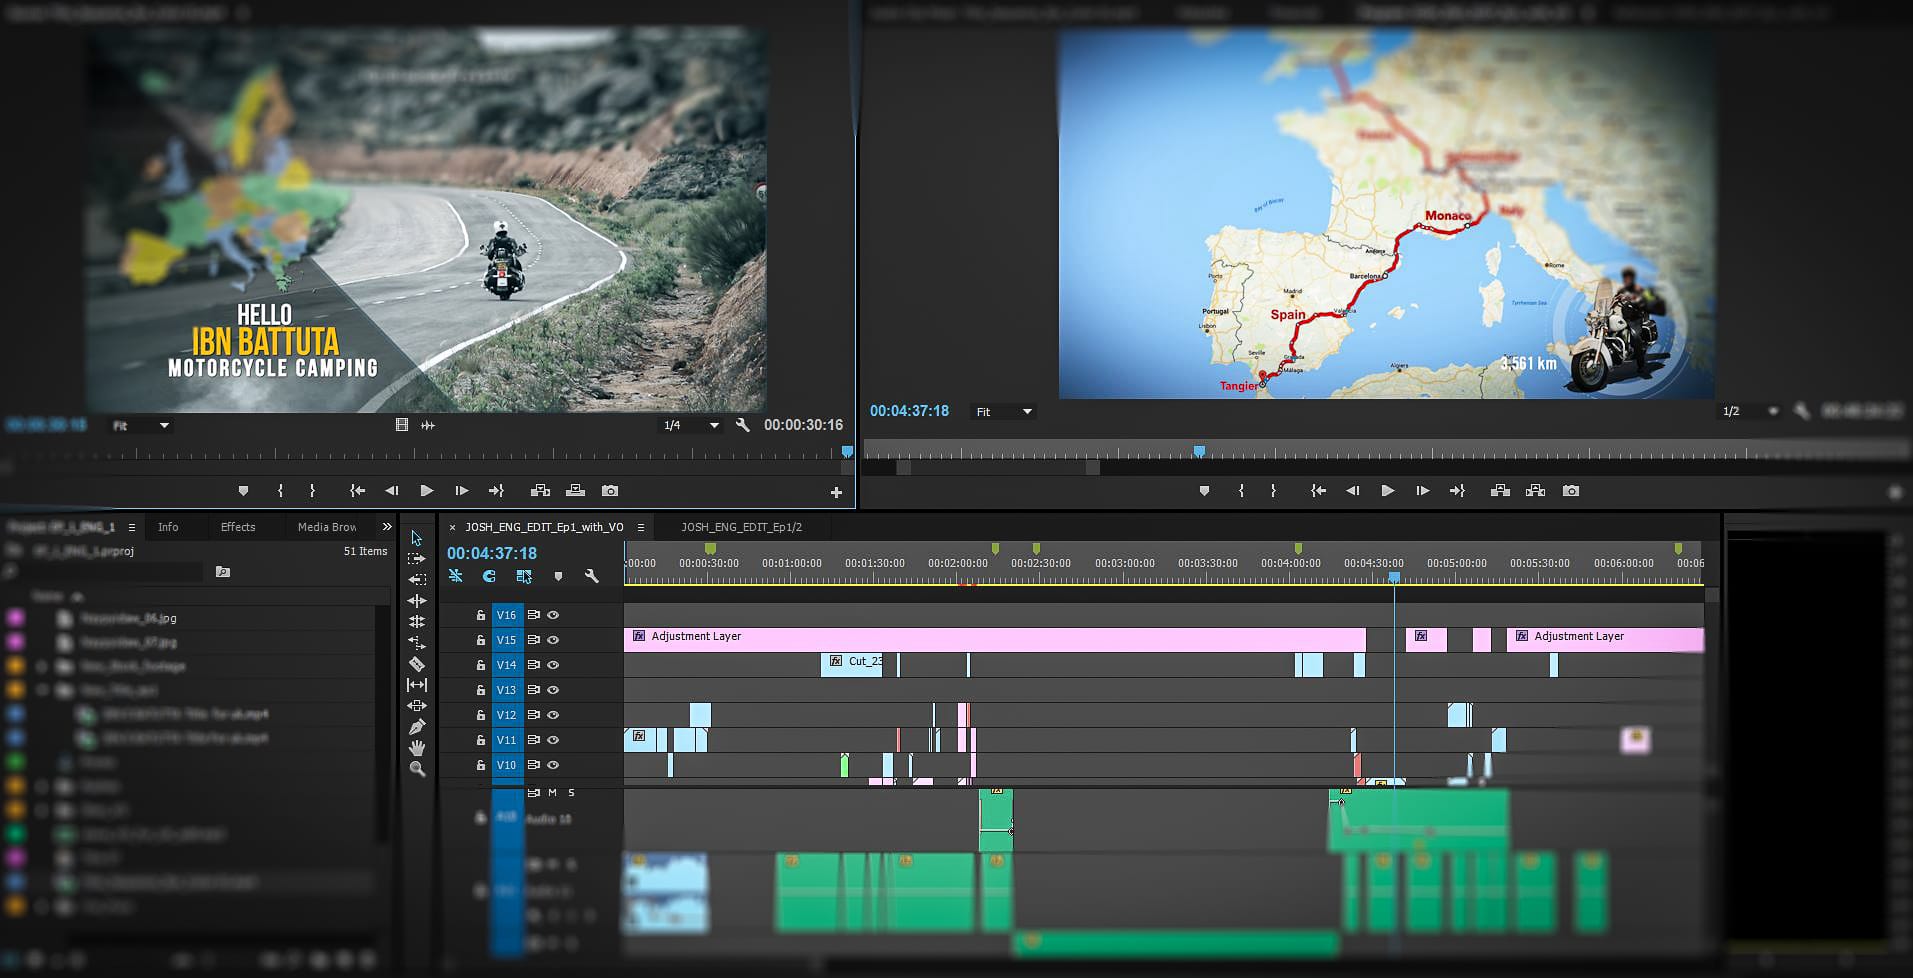Open Source monitor settings wrench
The image size is (1913, 978).
coord(743,425)
